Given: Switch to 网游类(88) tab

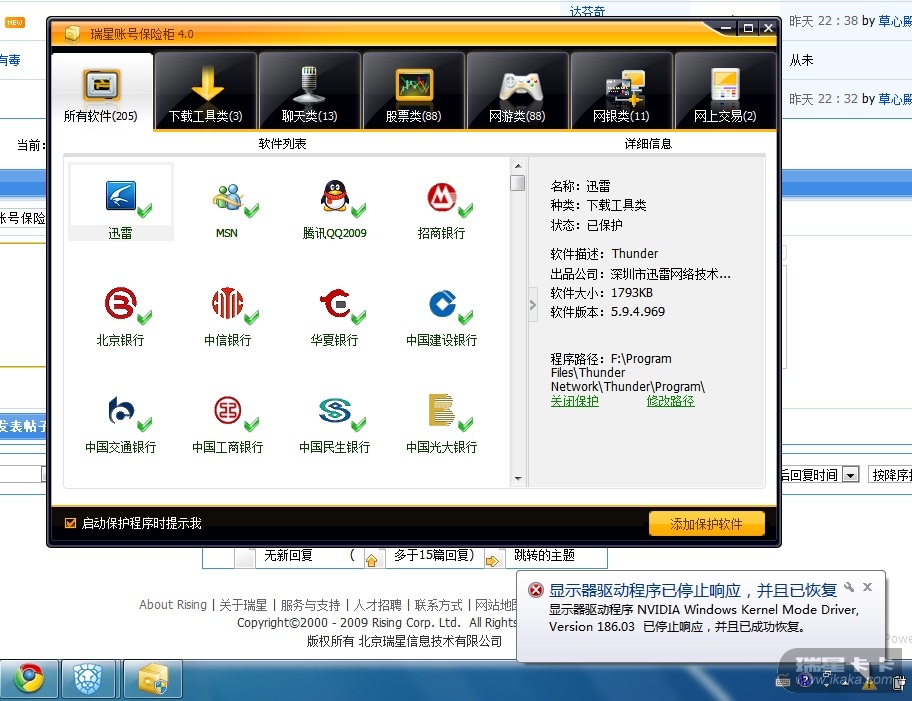Looking at the screenshot, I should [517, 90].
